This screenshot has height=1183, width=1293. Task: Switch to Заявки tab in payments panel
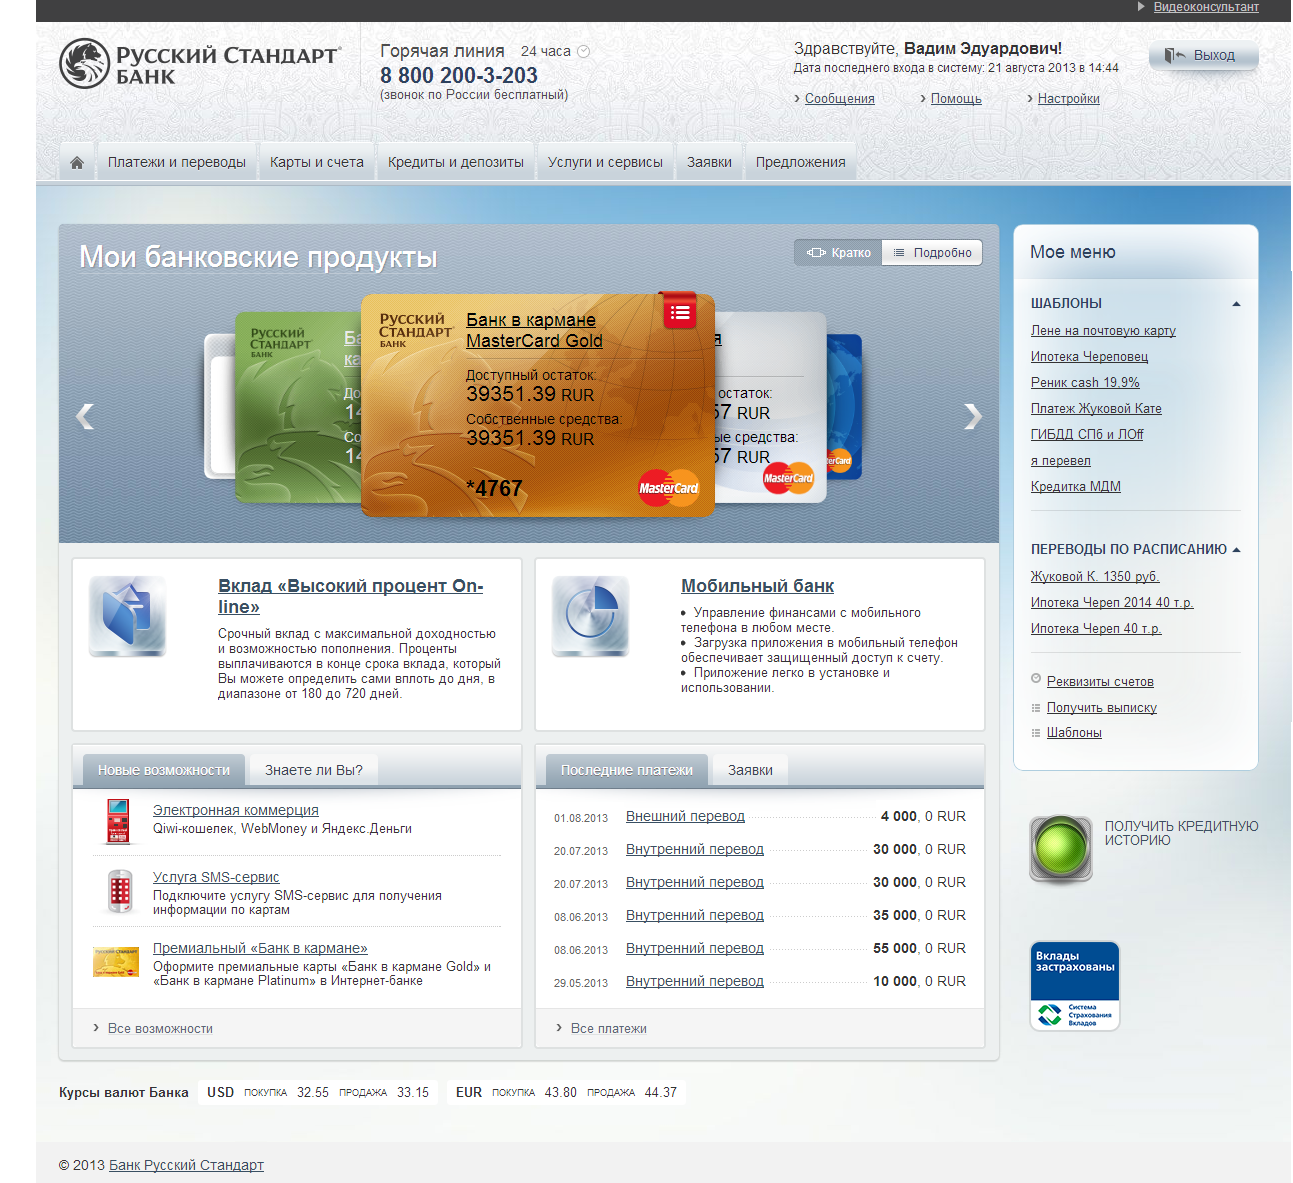pos(750,770)
